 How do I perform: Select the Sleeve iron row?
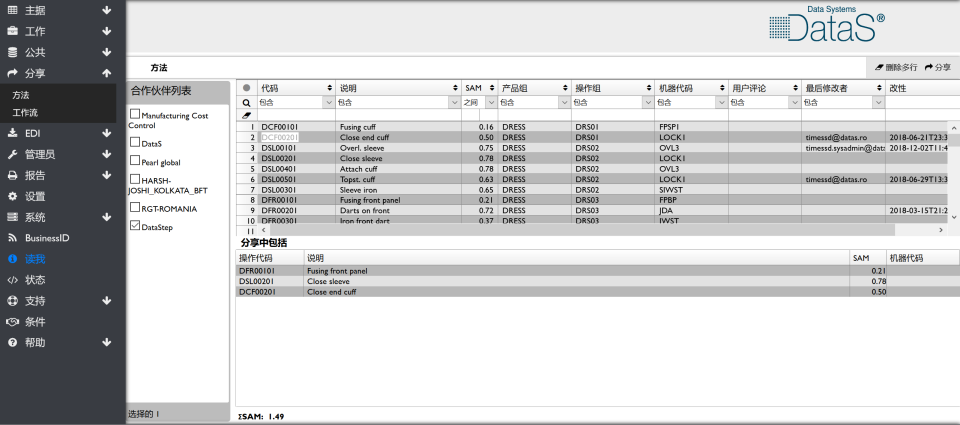(591, 190)
